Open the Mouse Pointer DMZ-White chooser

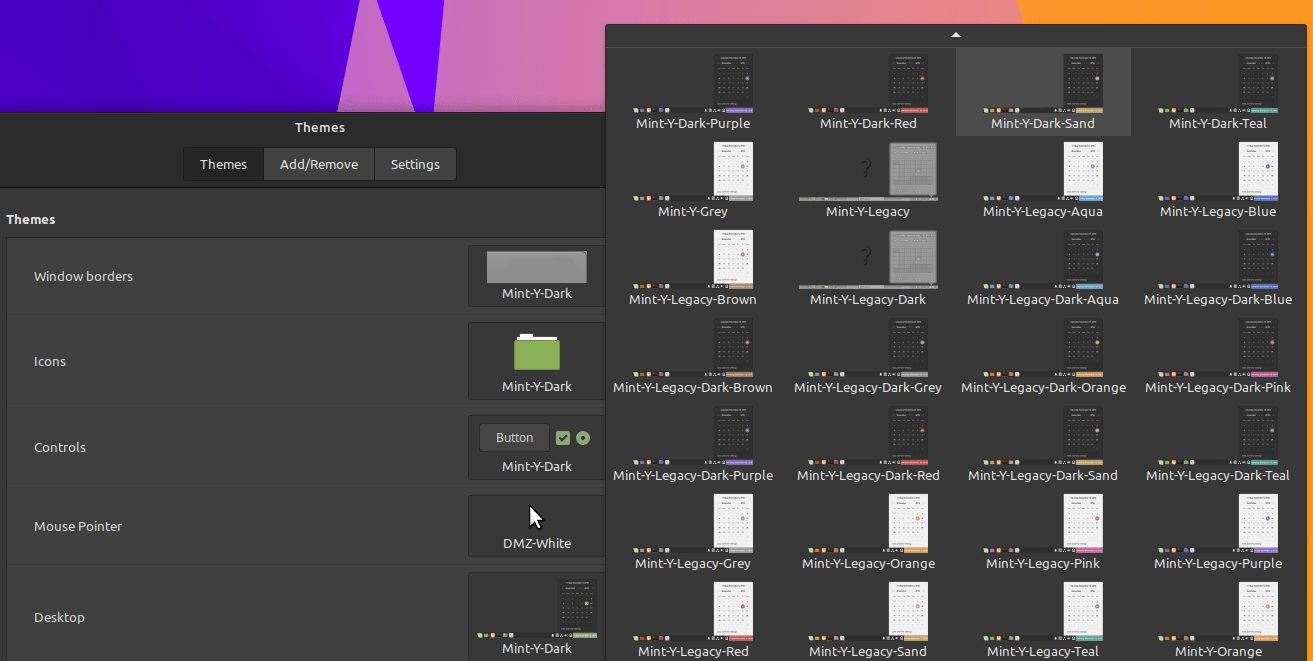point(537,526)
